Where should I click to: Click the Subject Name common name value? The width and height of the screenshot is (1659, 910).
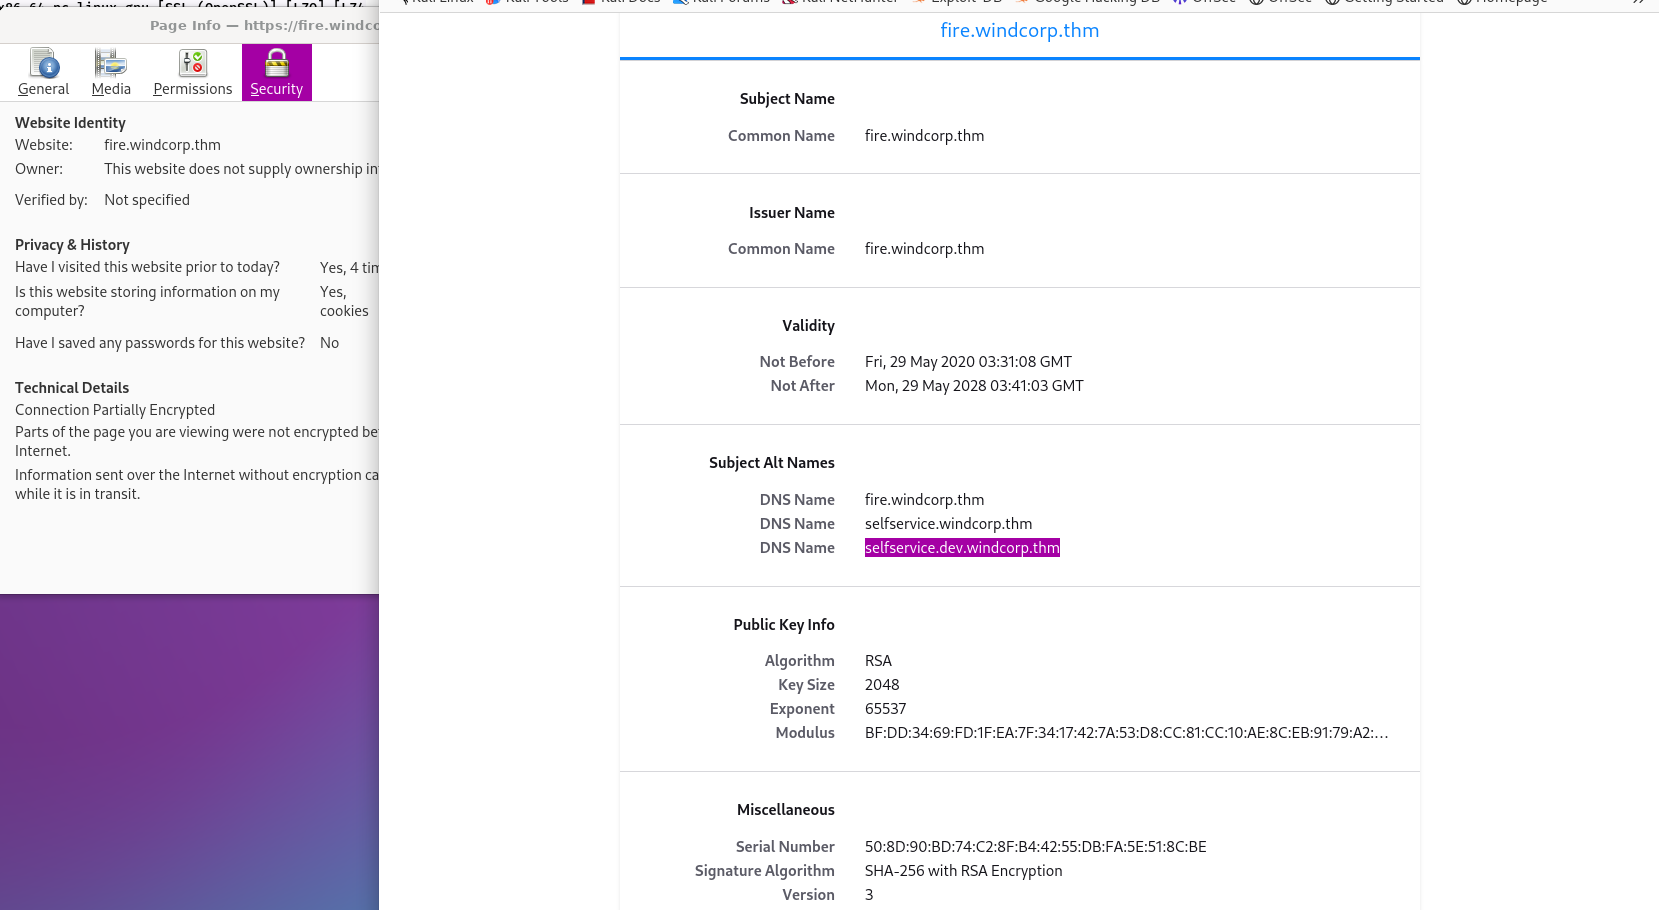click(x=924, y=136)
